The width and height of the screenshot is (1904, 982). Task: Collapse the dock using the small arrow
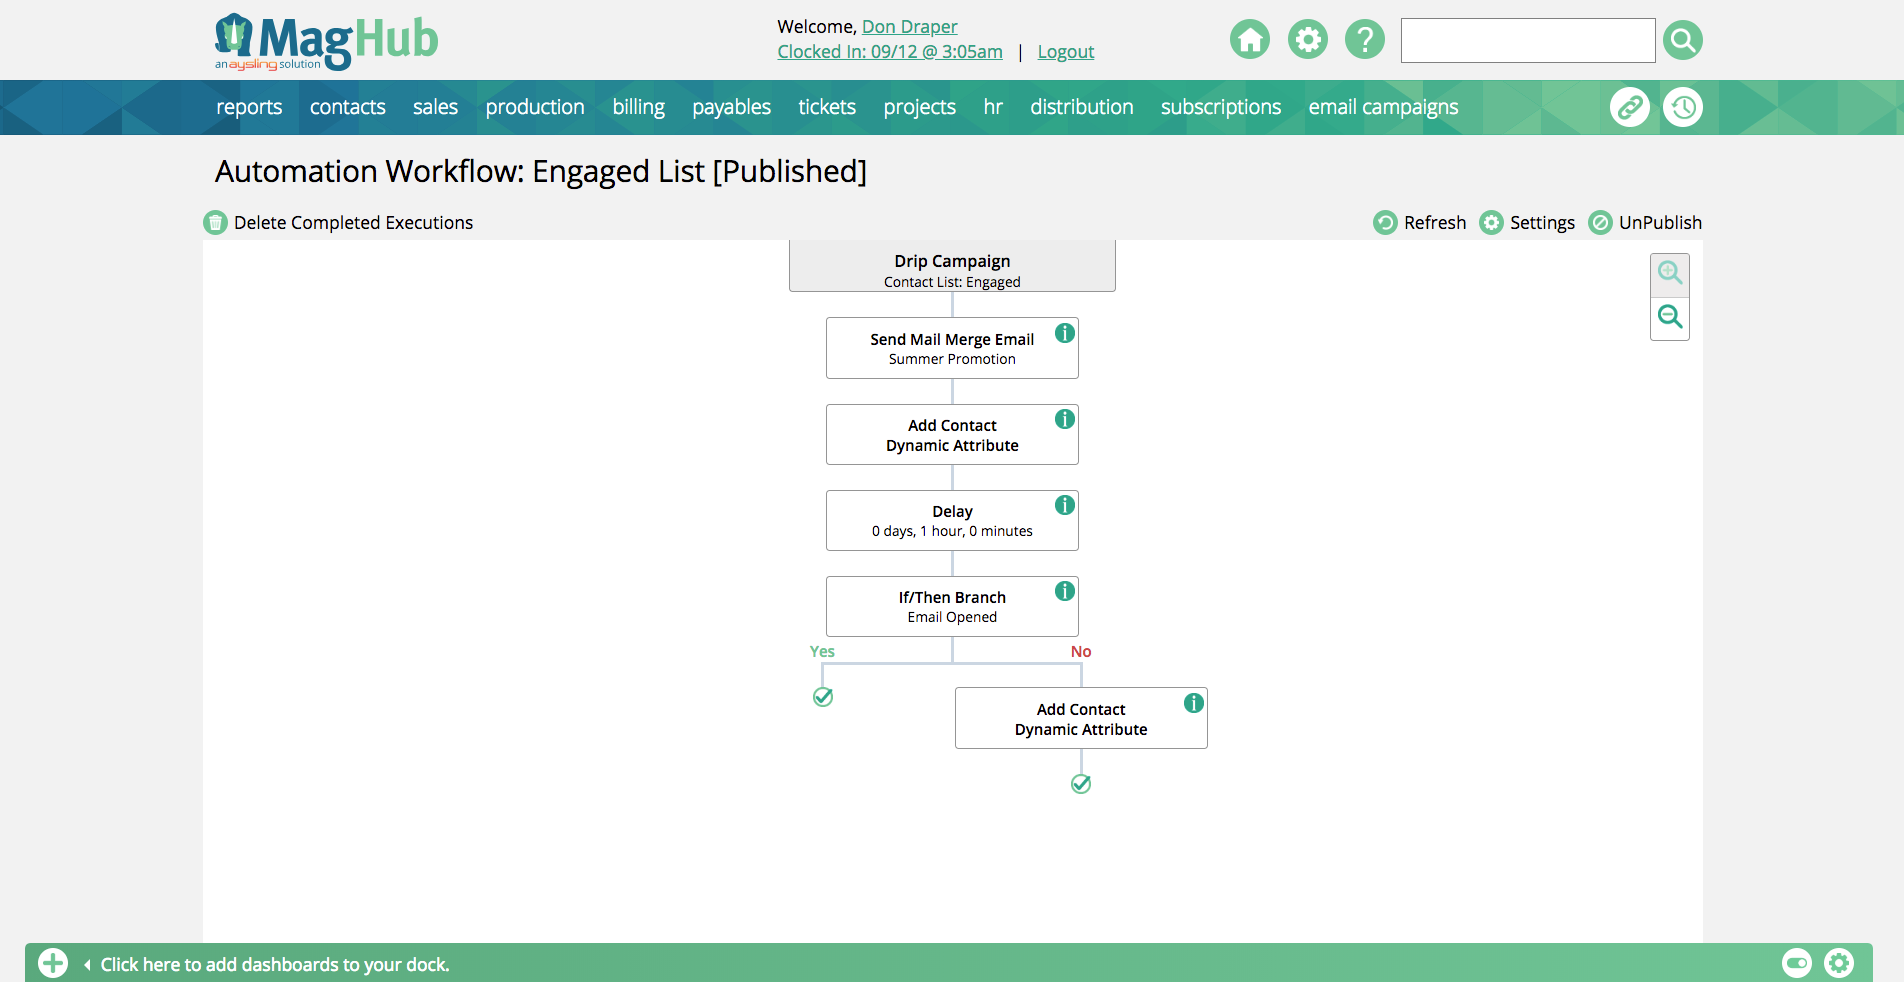click(x=87, y=964)
